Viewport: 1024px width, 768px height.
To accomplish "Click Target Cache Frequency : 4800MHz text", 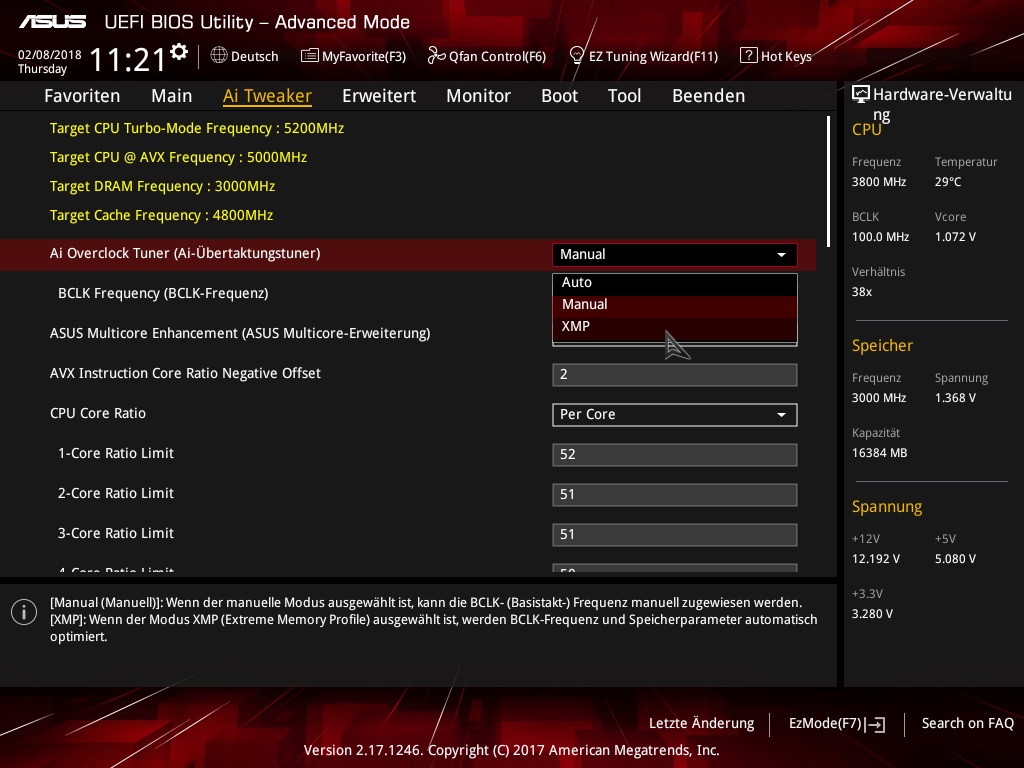I will 161,215.
